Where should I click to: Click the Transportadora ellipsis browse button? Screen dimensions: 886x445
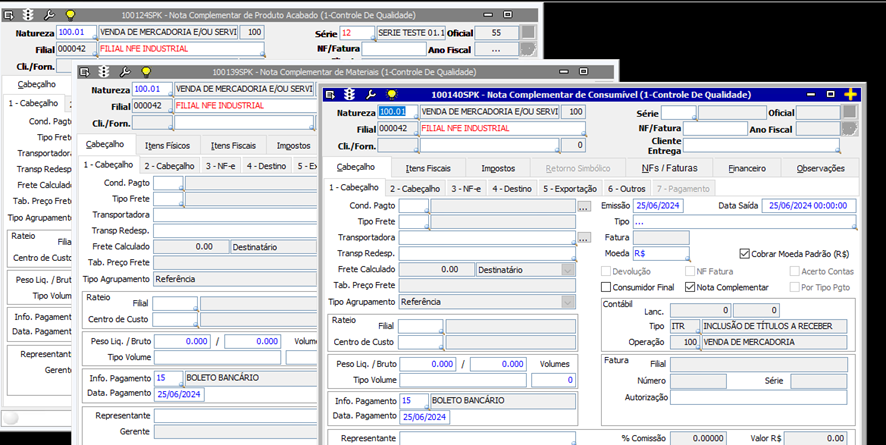tap(583, 238)
